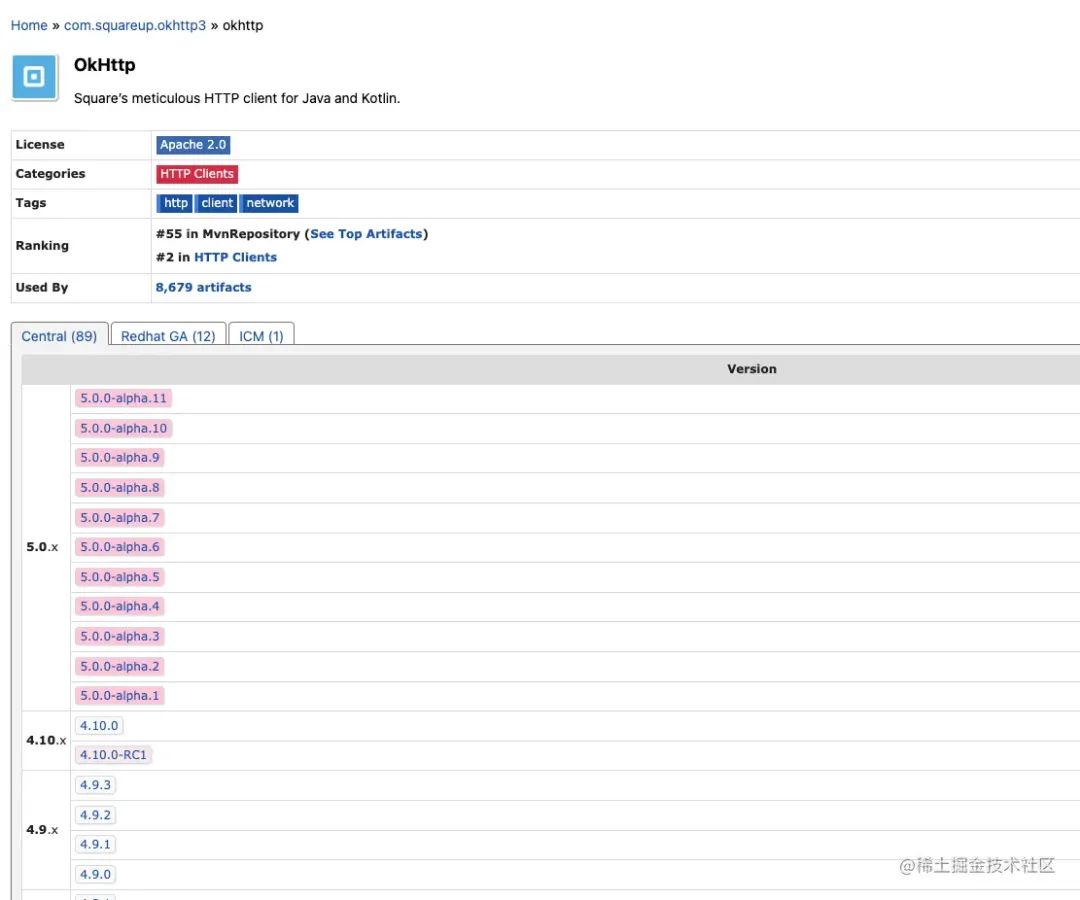Screen dimensions: 1080x900
Task: Open the HTTP Clients category badge
Action: (x=197, y=174)
